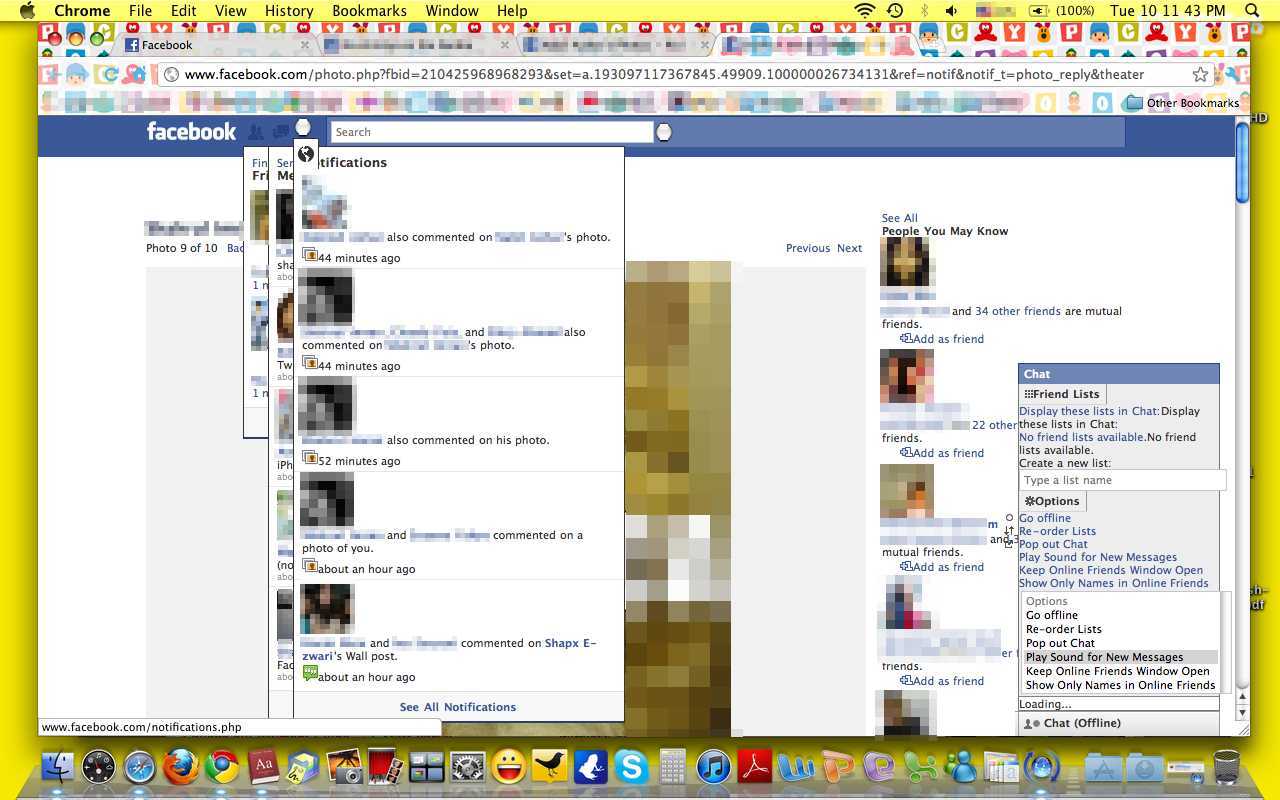The height and width of the screenshot is (800, 1280).
Task: Click See All Notifications link
Action: coord(458,707)
